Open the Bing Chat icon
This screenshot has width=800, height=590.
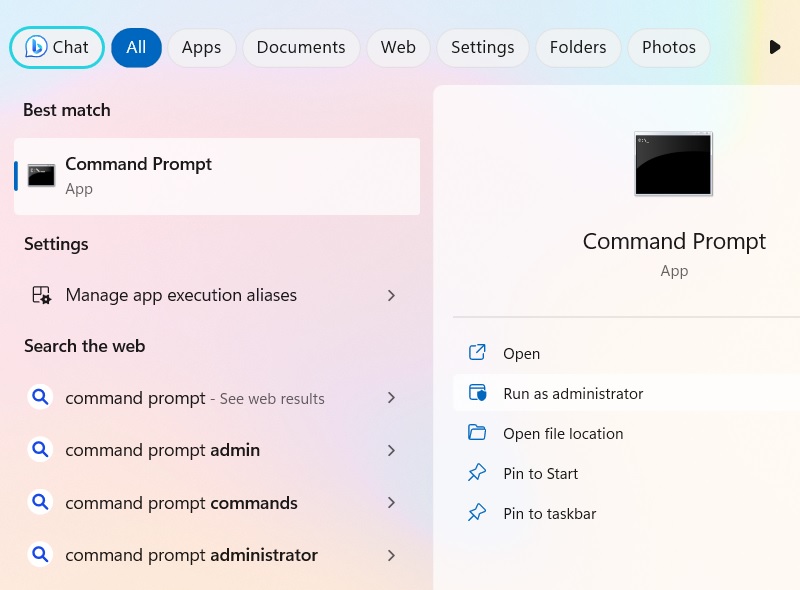[x=35, y=47]
